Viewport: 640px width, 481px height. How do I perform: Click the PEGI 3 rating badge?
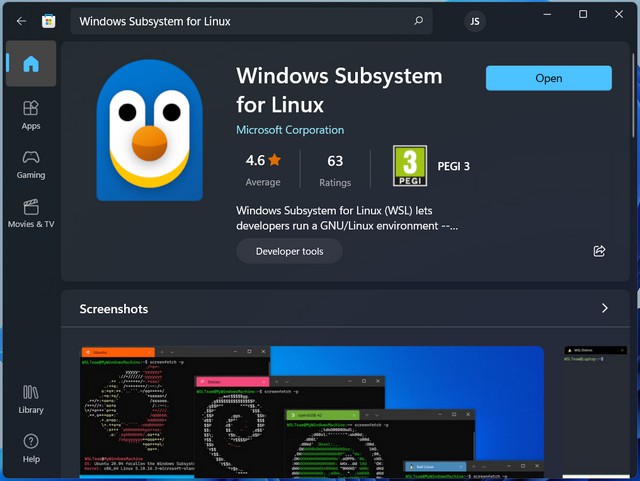click(x=409, y=167)
